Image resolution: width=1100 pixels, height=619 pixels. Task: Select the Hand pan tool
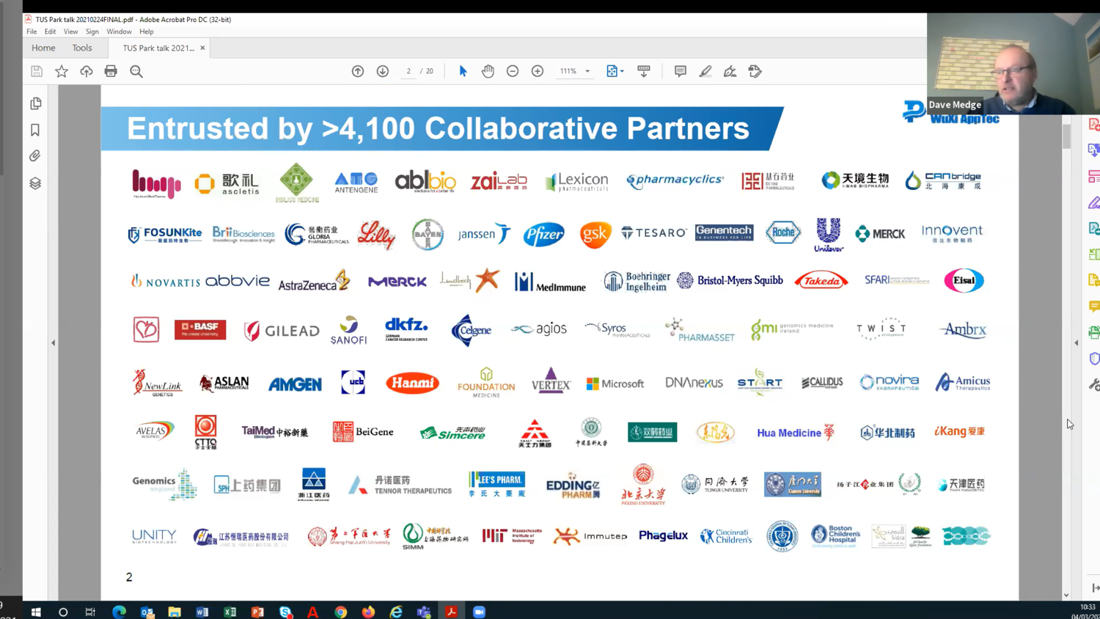(x=488, y=72)
